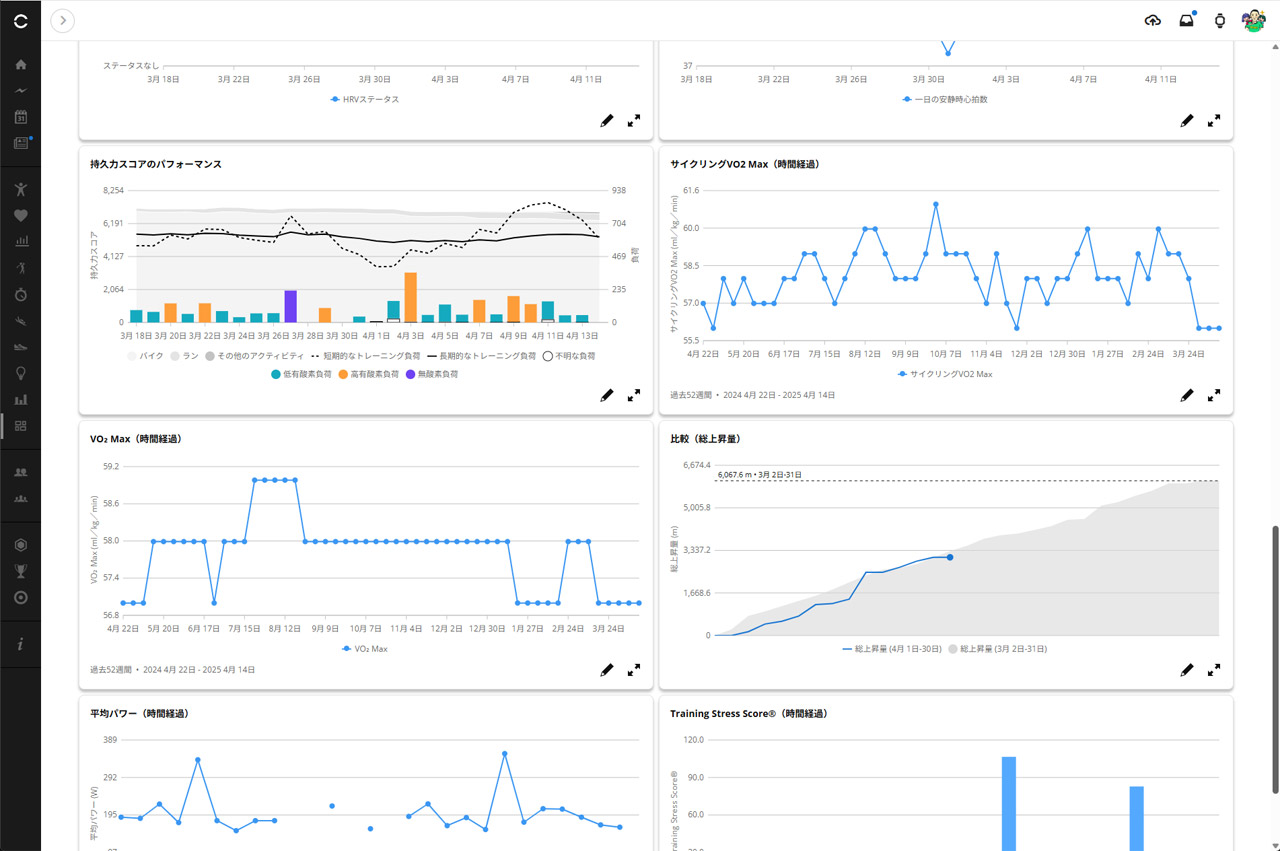This screenshot has height=851, width=1280.
Task: Open the Goals target icon in sidebar
Action: [x=21, y=597]
